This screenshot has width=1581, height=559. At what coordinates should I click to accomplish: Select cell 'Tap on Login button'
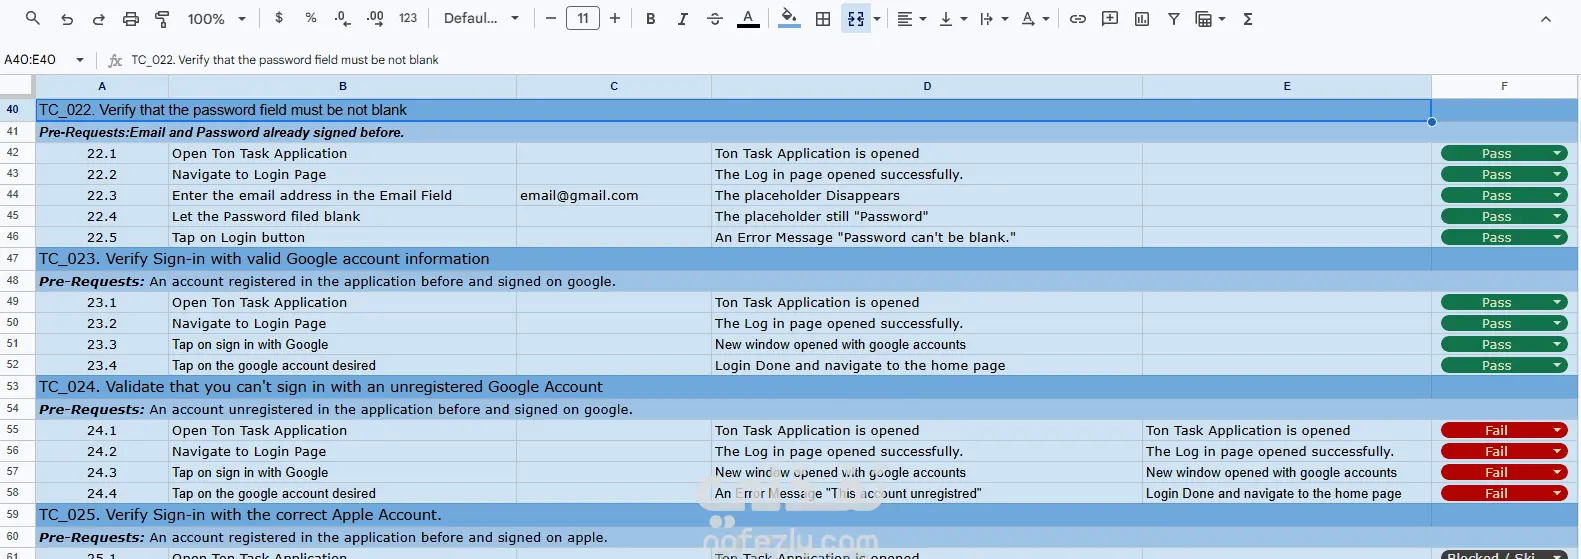(342, 237)
